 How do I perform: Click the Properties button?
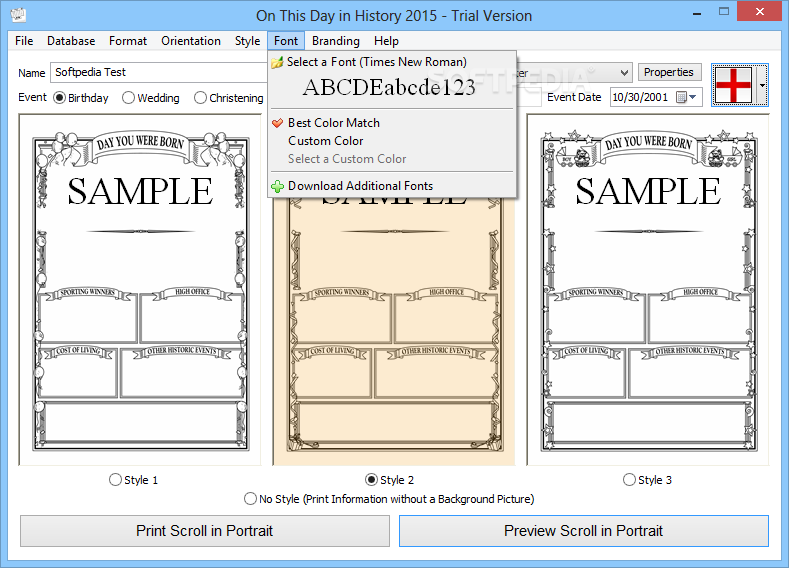click(x=669, y=72)
